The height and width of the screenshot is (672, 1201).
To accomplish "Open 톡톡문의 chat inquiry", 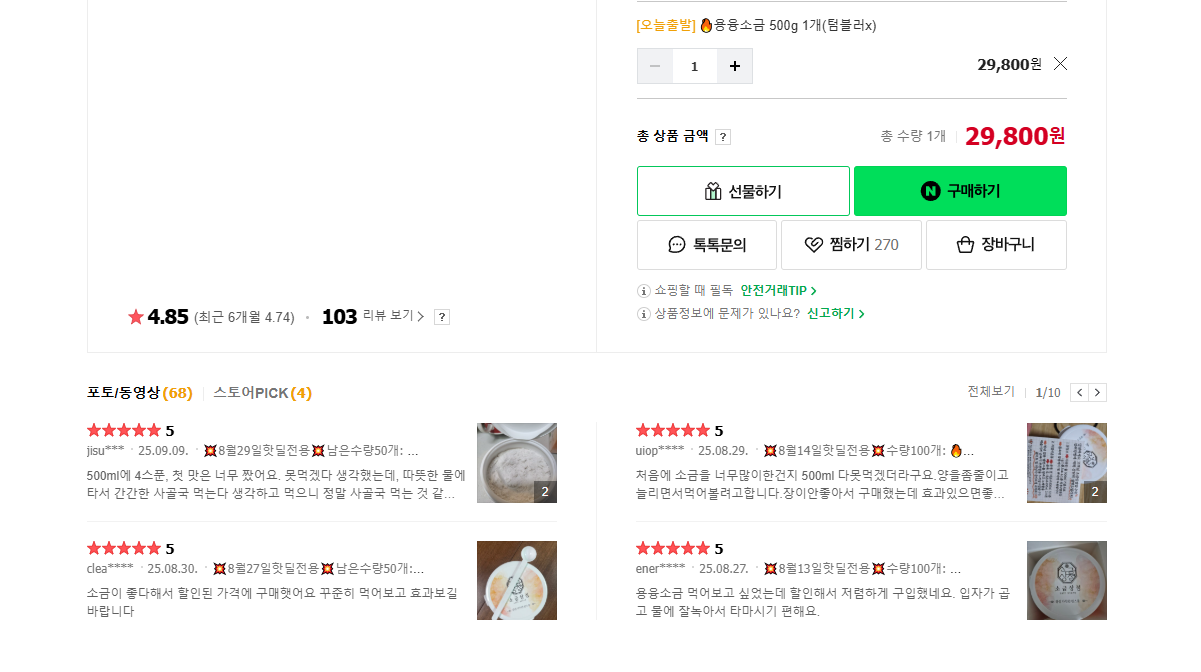I will tap(708, 245).
